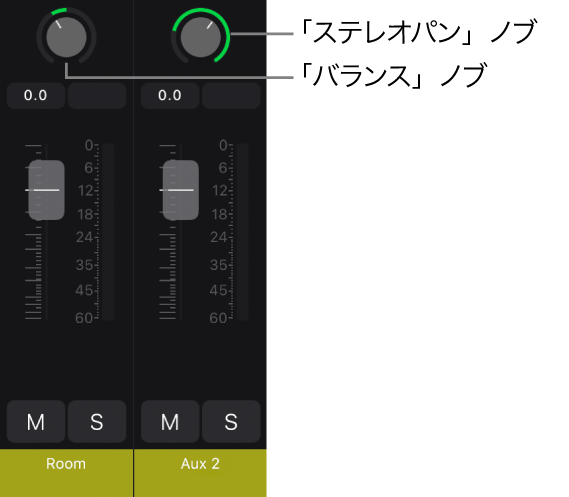
Task: Click the empty peak level display on Aux 2
Action: tap(231, 95)
